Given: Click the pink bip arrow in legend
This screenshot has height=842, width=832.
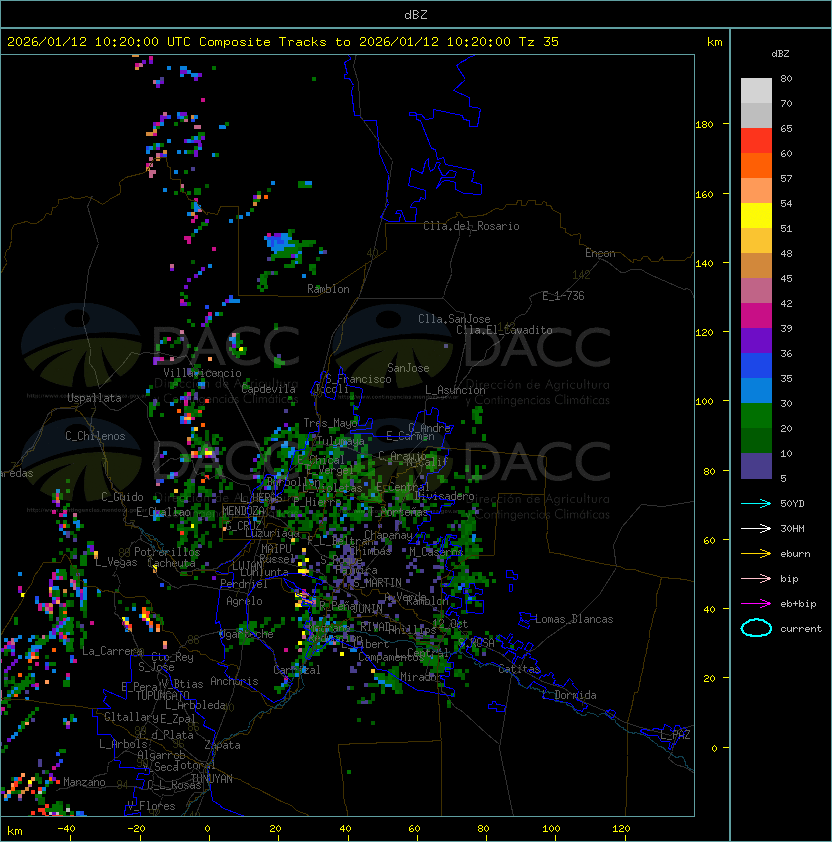Looking at the screenshot, I should pos(756,578).
